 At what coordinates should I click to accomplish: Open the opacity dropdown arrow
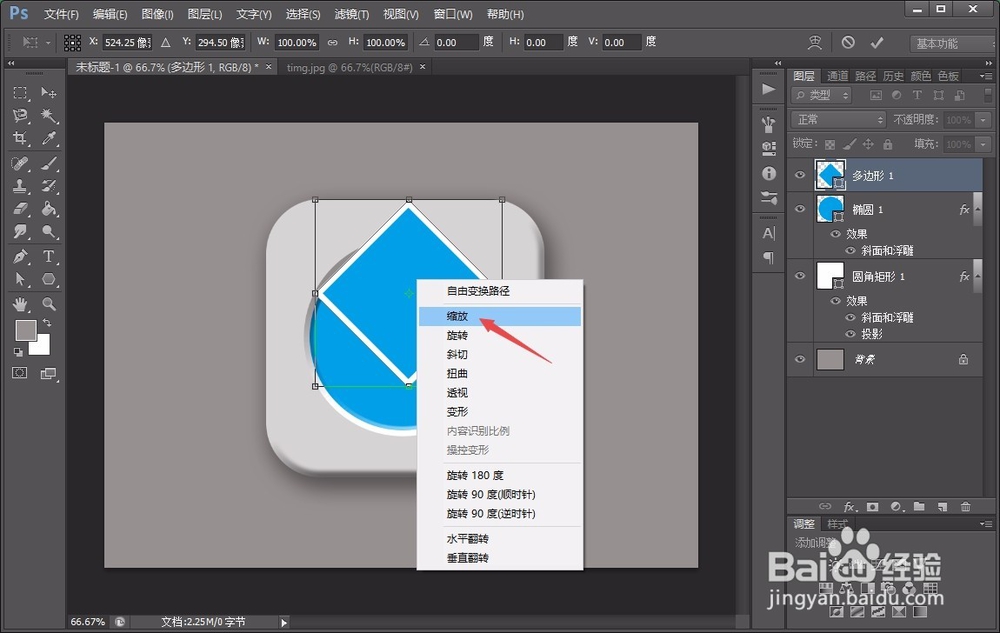(983, 119)
